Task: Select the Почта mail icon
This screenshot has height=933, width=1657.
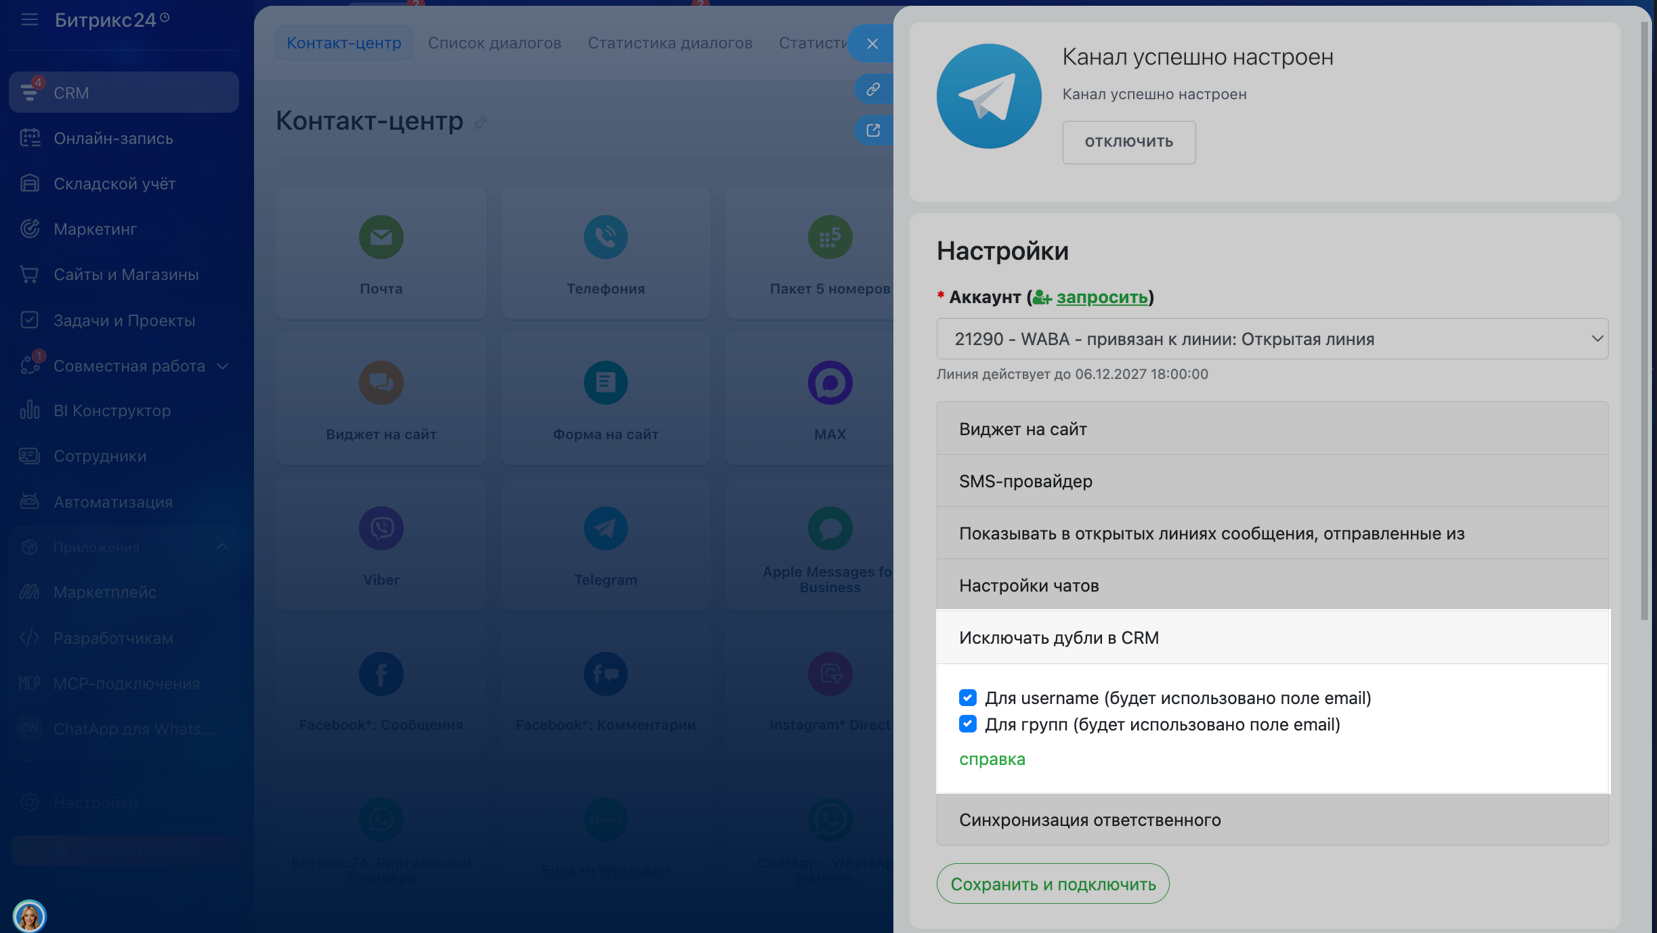Action: coord(381,237)
